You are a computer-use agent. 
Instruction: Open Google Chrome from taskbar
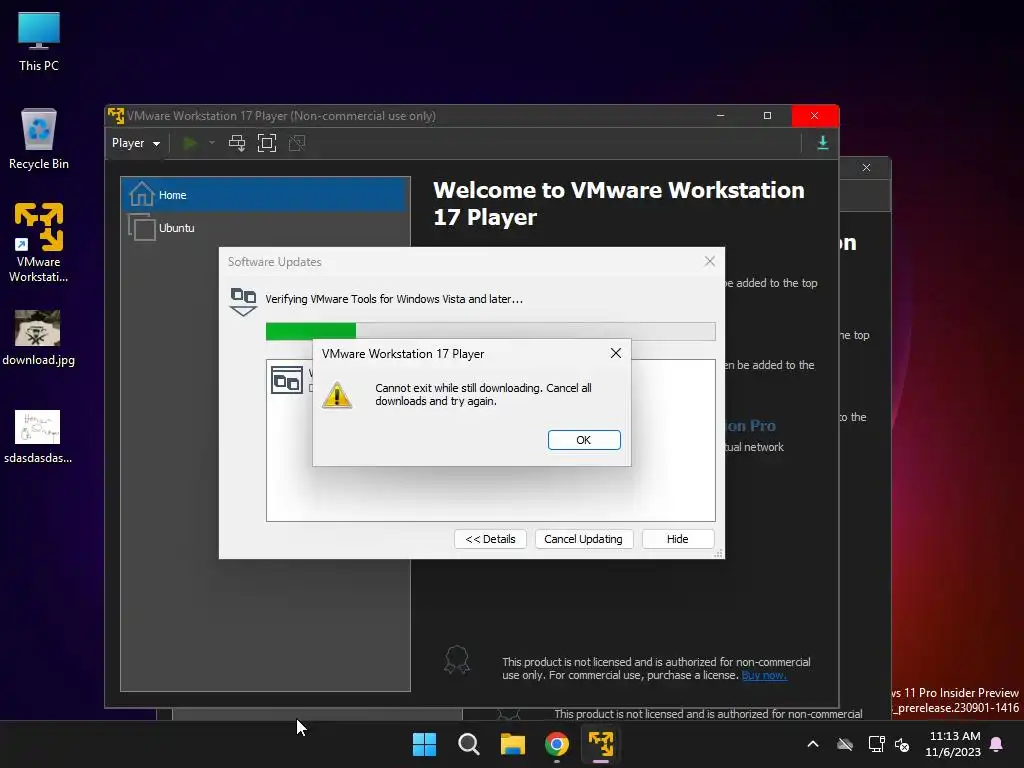coord(556,744)
